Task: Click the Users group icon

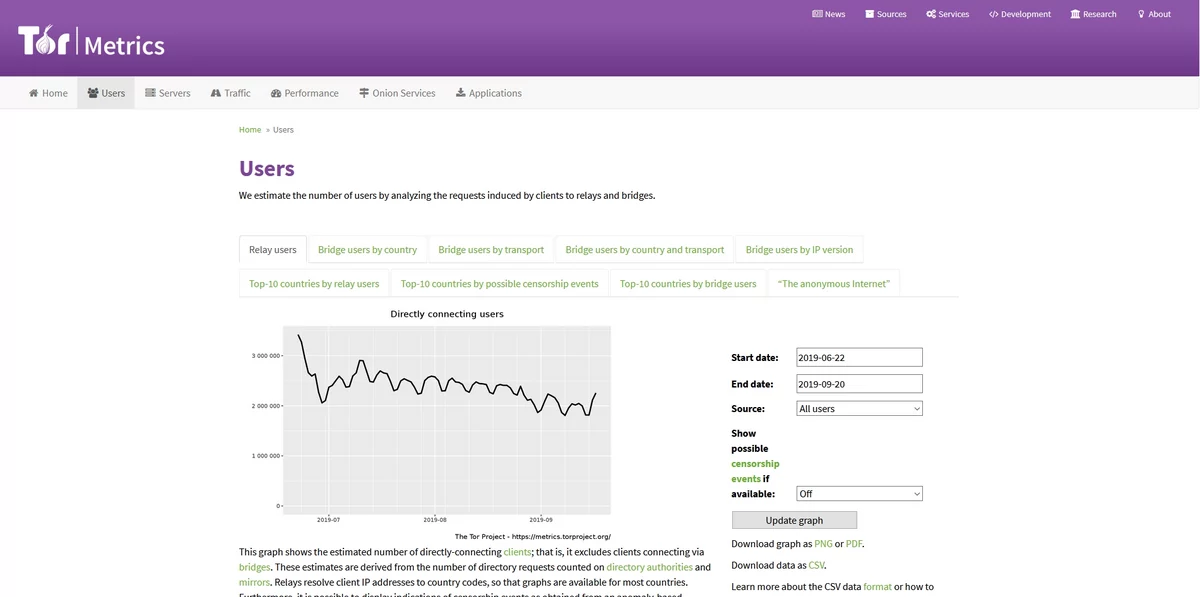Action: pyautogui.click(x=93, y=93)
